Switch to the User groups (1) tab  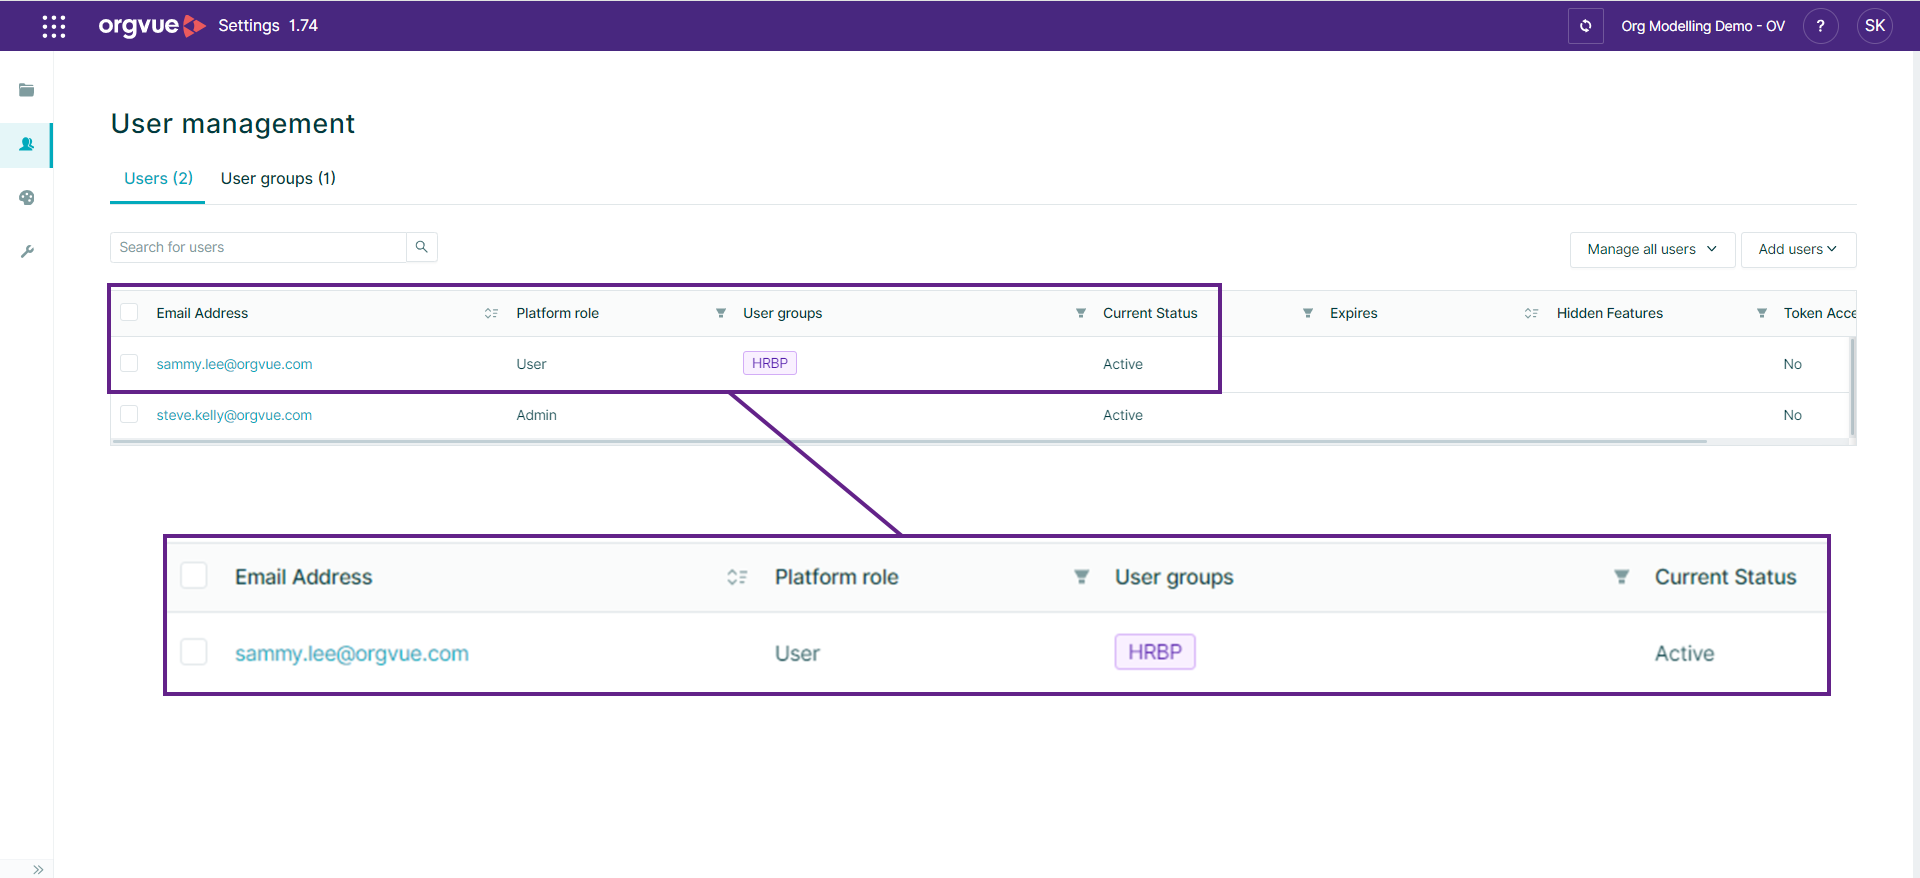pos(278,178)
